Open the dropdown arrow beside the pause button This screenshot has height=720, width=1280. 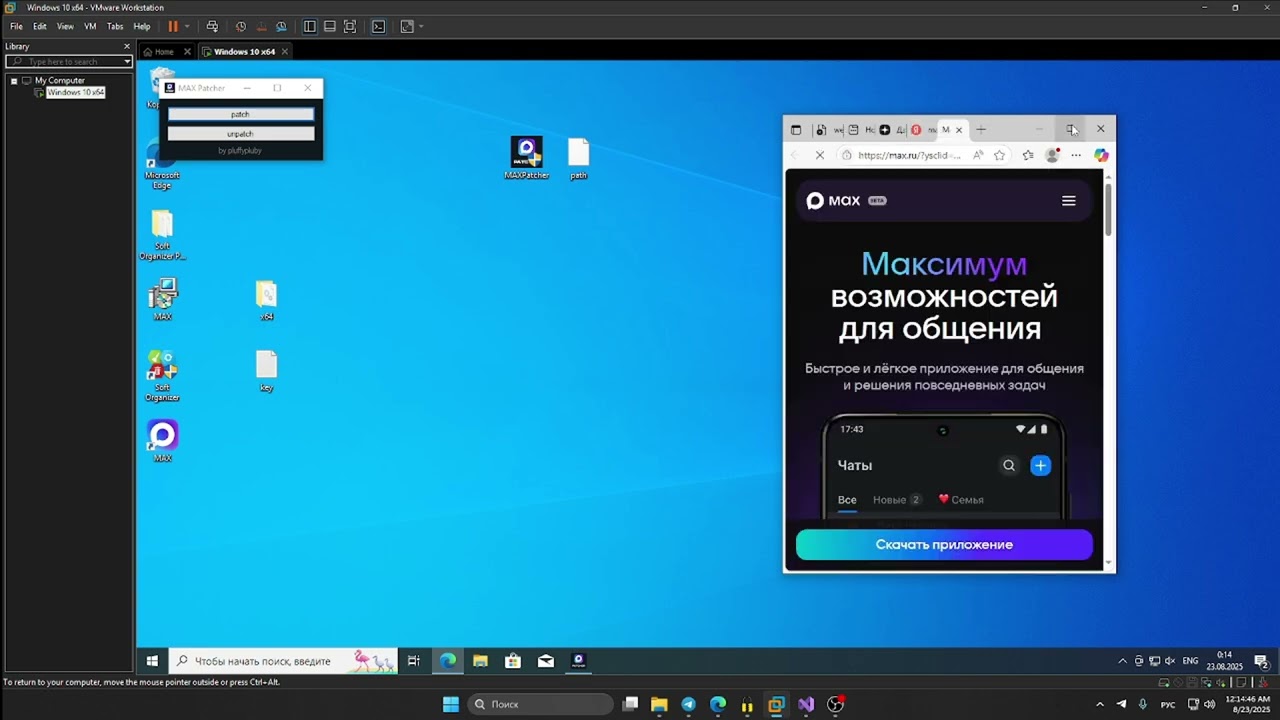(187, 27)
